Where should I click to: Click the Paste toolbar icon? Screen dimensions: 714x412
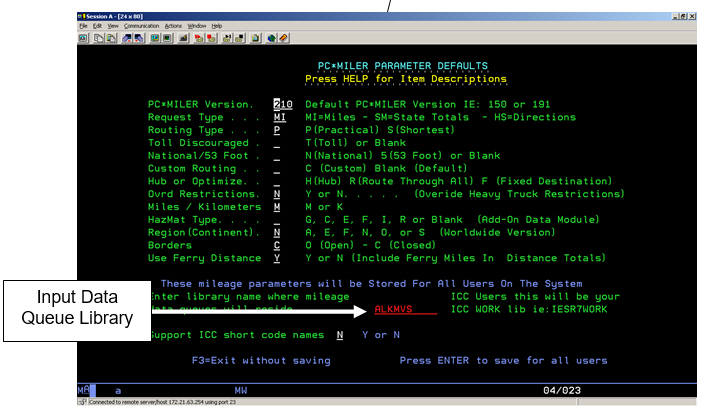point(111,38)
